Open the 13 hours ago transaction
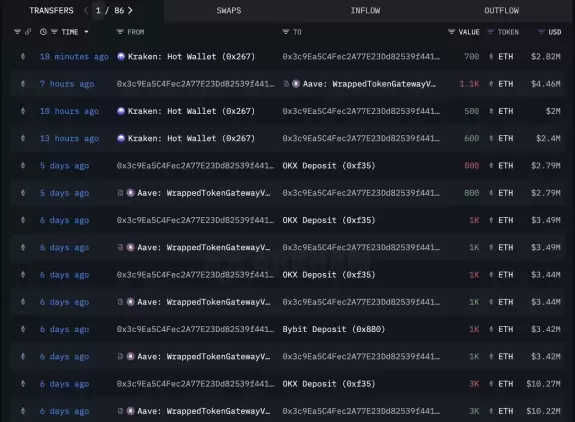This screenshot has width=575, height=422. (69, 138)
